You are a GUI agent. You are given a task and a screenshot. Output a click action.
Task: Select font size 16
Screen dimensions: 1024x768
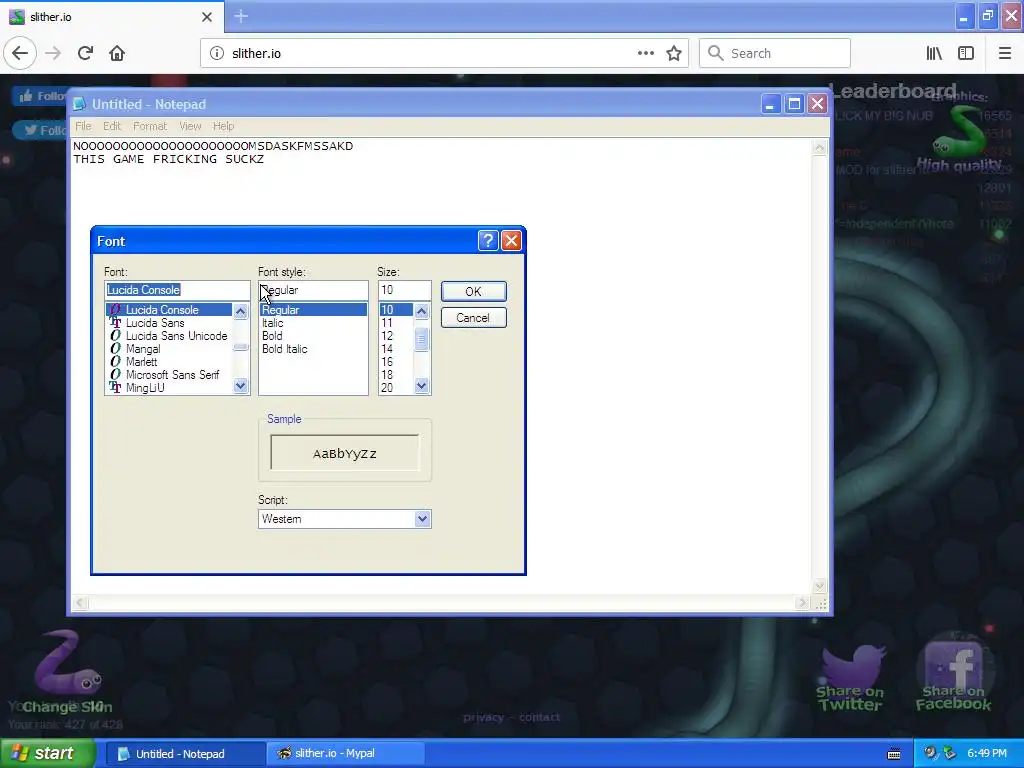387,362
